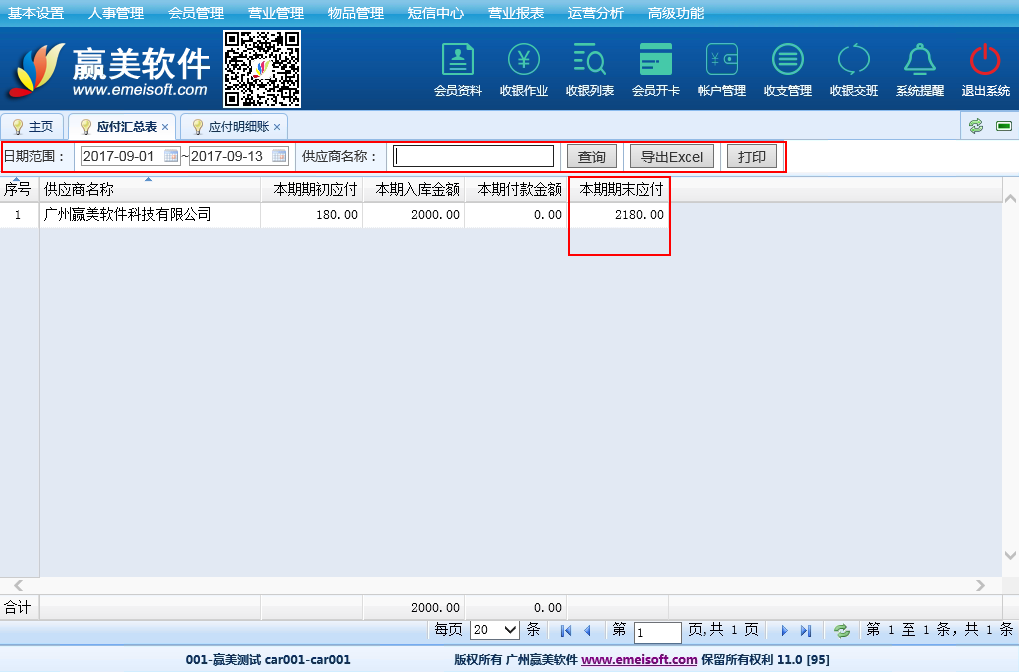
Task: Click the 导出Excel export button
Action: pyautogui.click(x=671, y=157)
